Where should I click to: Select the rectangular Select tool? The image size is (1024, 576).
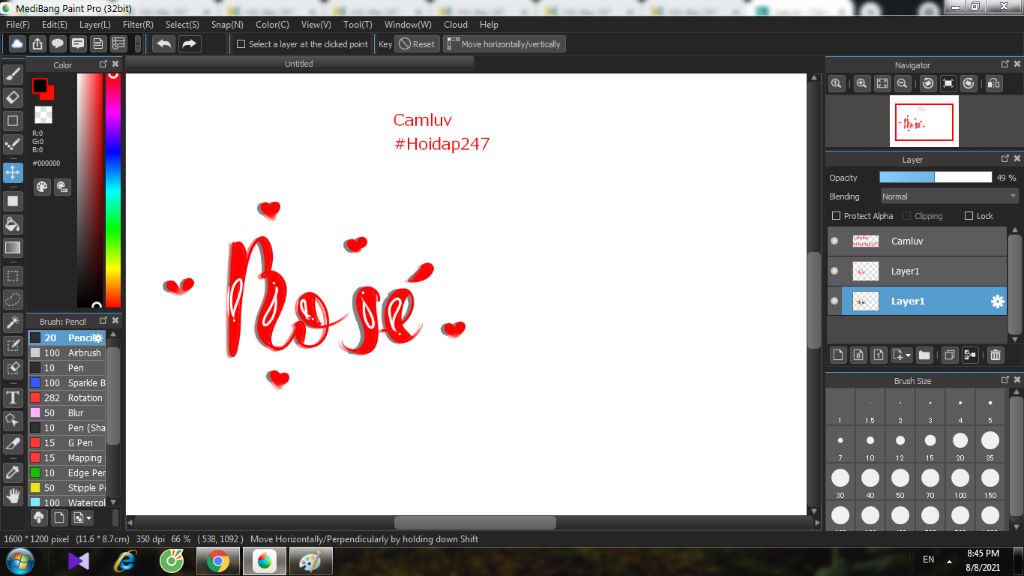[12, 276]
